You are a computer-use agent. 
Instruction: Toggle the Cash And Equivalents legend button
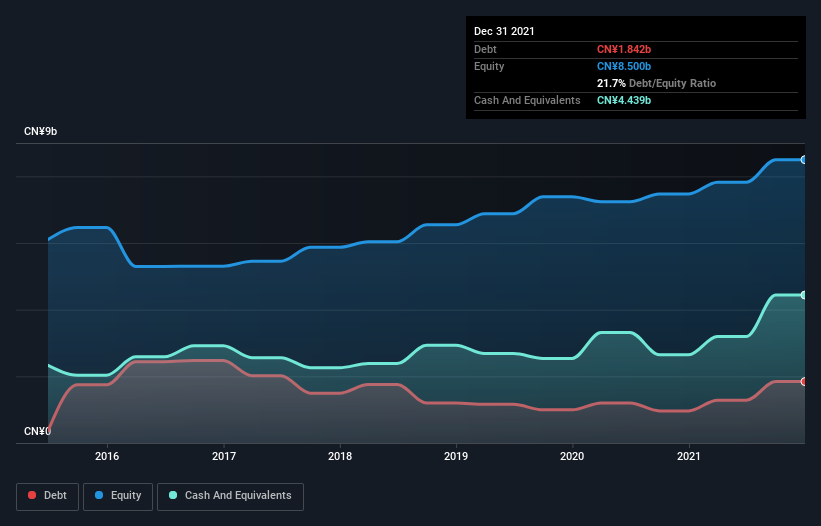[230, 496]
